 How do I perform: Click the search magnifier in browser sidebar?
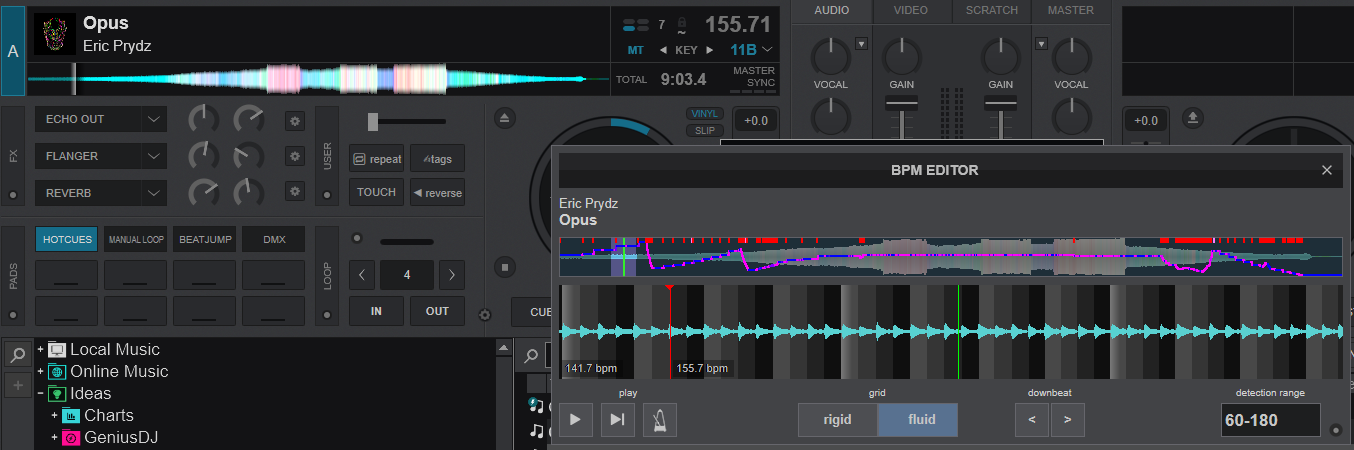pyautogui.click(x=17, y=354)
